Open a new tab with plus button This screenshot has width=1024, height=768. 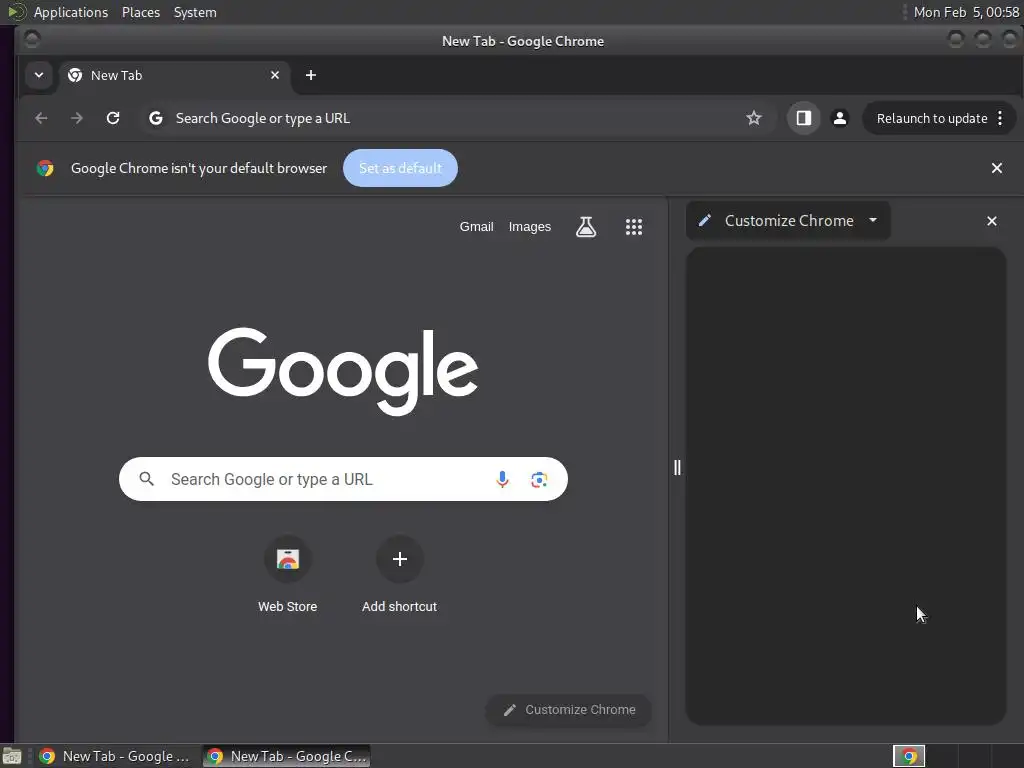click(311, 75)
